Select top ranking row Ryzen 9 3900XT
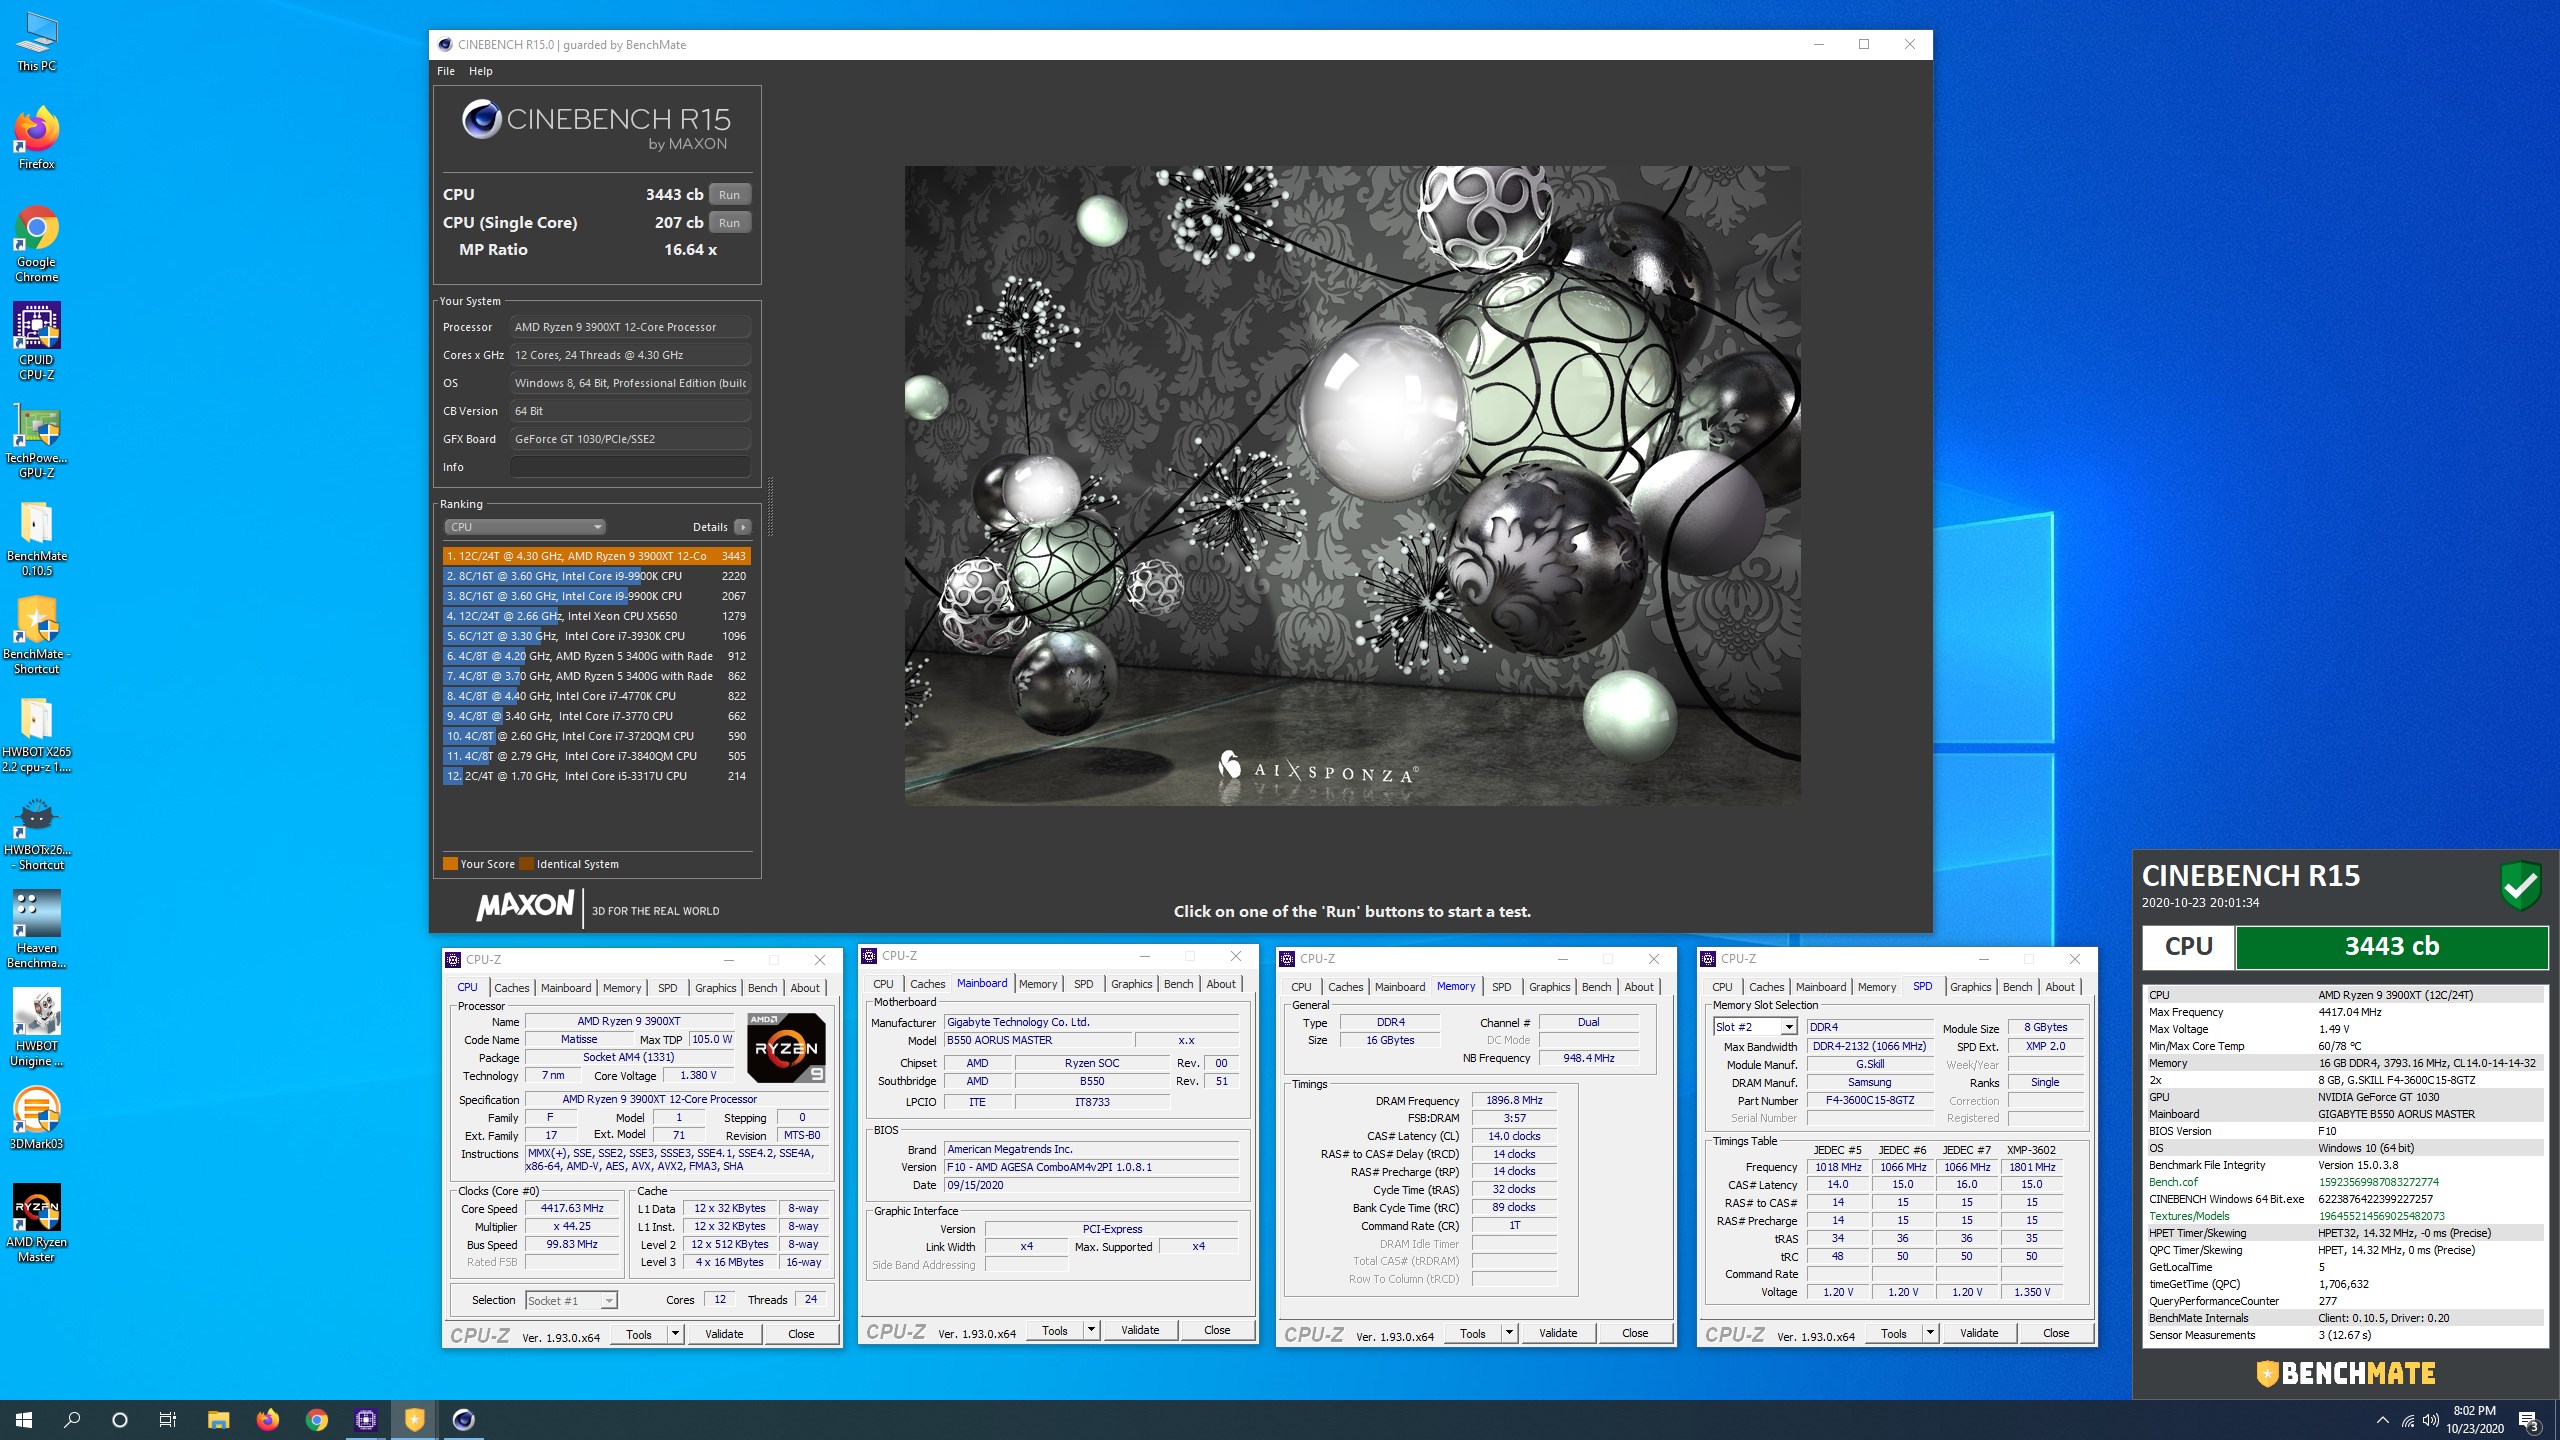The height and width of the screenshot is (1440, 2560). point(596,556)
